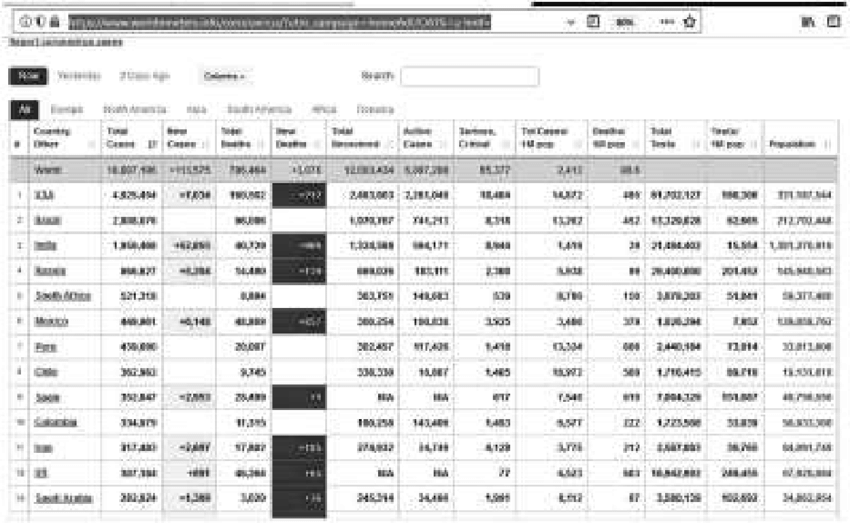Viewport: 850px width, 523px height.
Task: Open the Columns dropdown
Action: [224, 76]
